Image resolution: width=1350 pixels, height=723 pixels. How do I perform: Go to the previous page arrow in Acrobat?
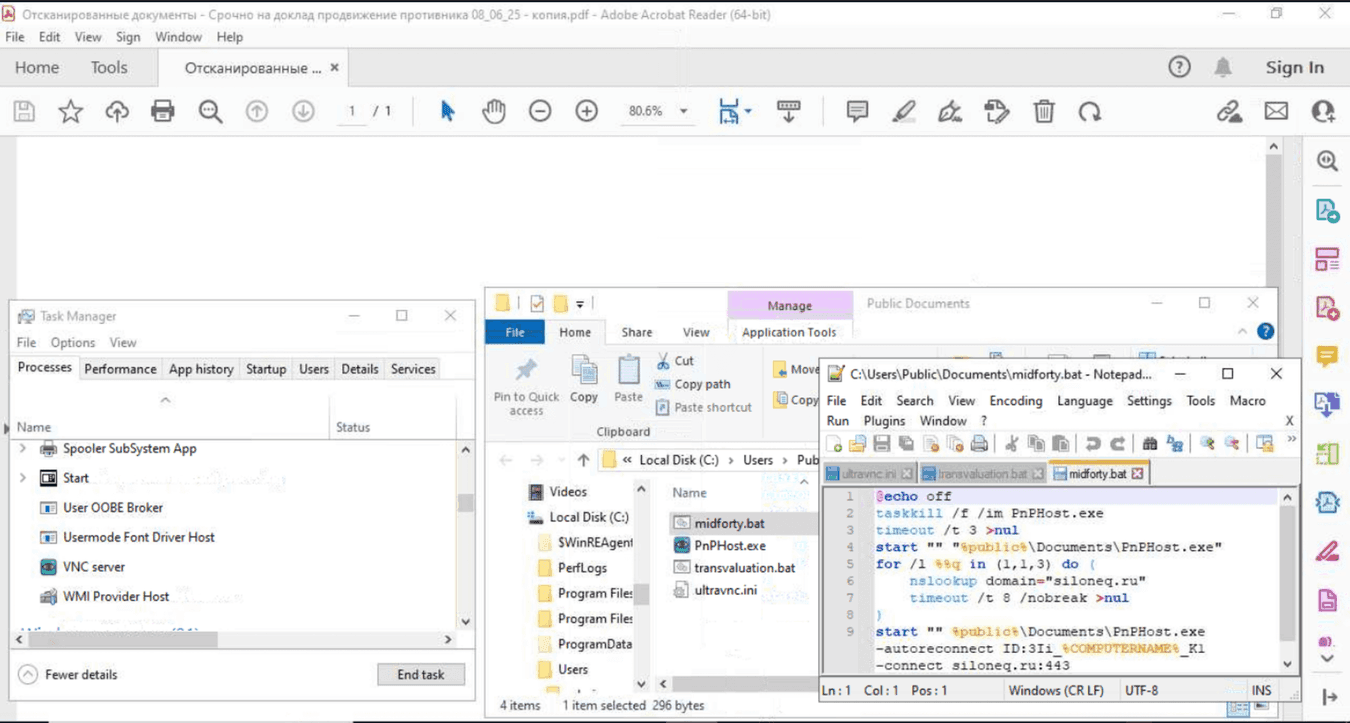tap(257, 111)
